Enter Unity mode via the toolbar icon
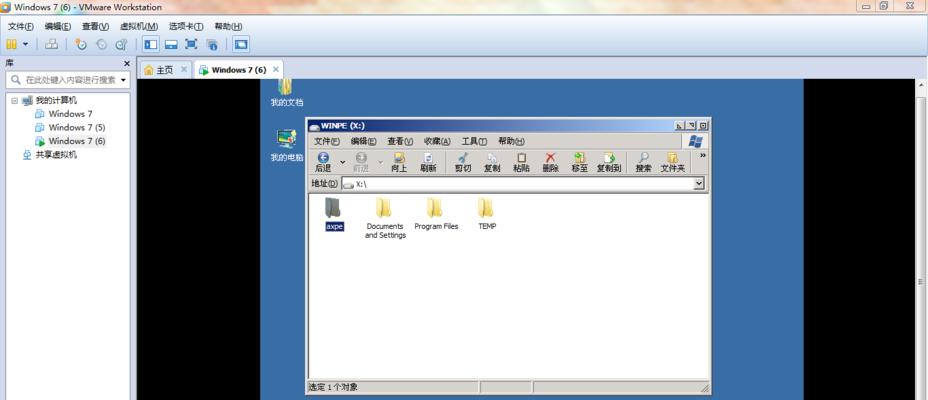The height and width of the screenshot is (400, 928). point(212,44)
